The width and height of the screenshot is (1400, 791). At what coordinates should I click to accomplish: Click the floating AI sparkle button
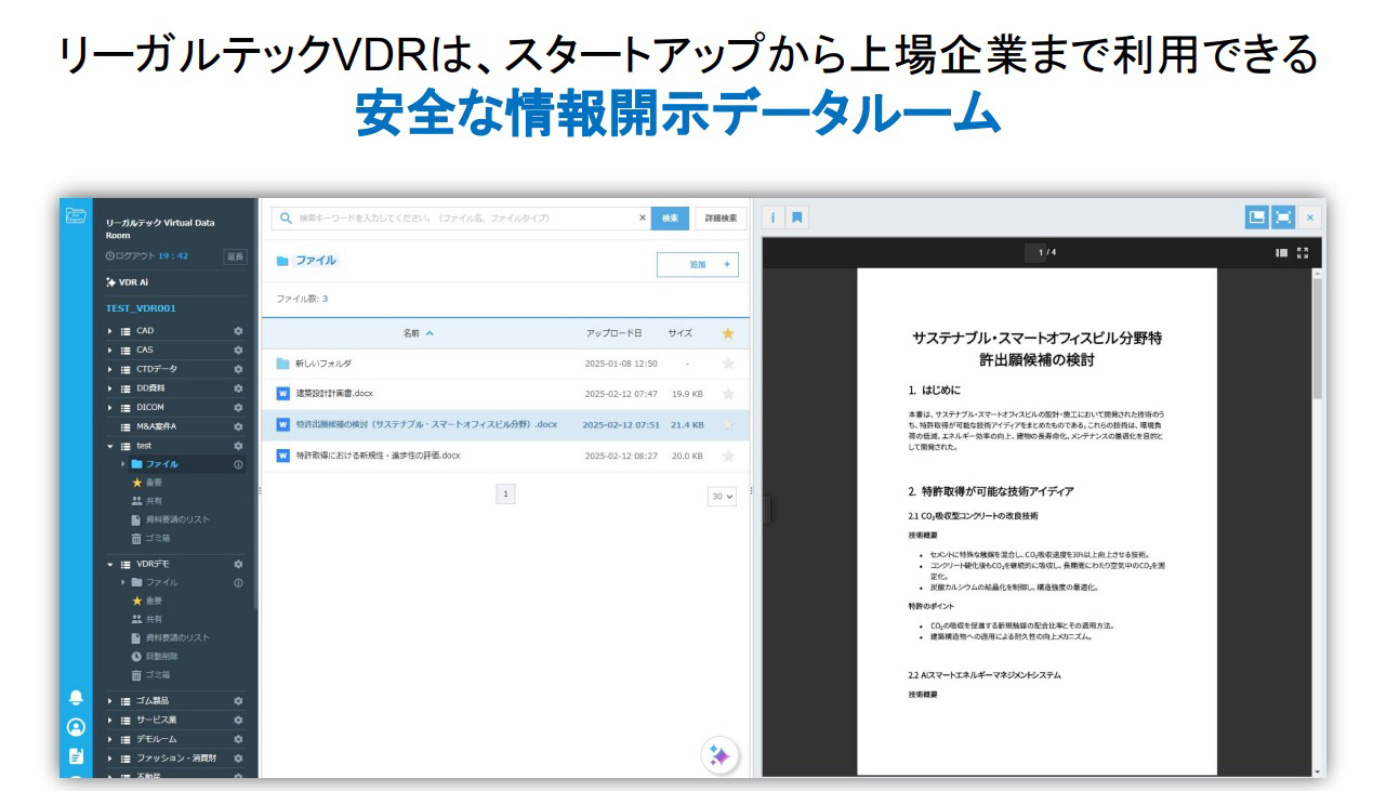[719, 755]
